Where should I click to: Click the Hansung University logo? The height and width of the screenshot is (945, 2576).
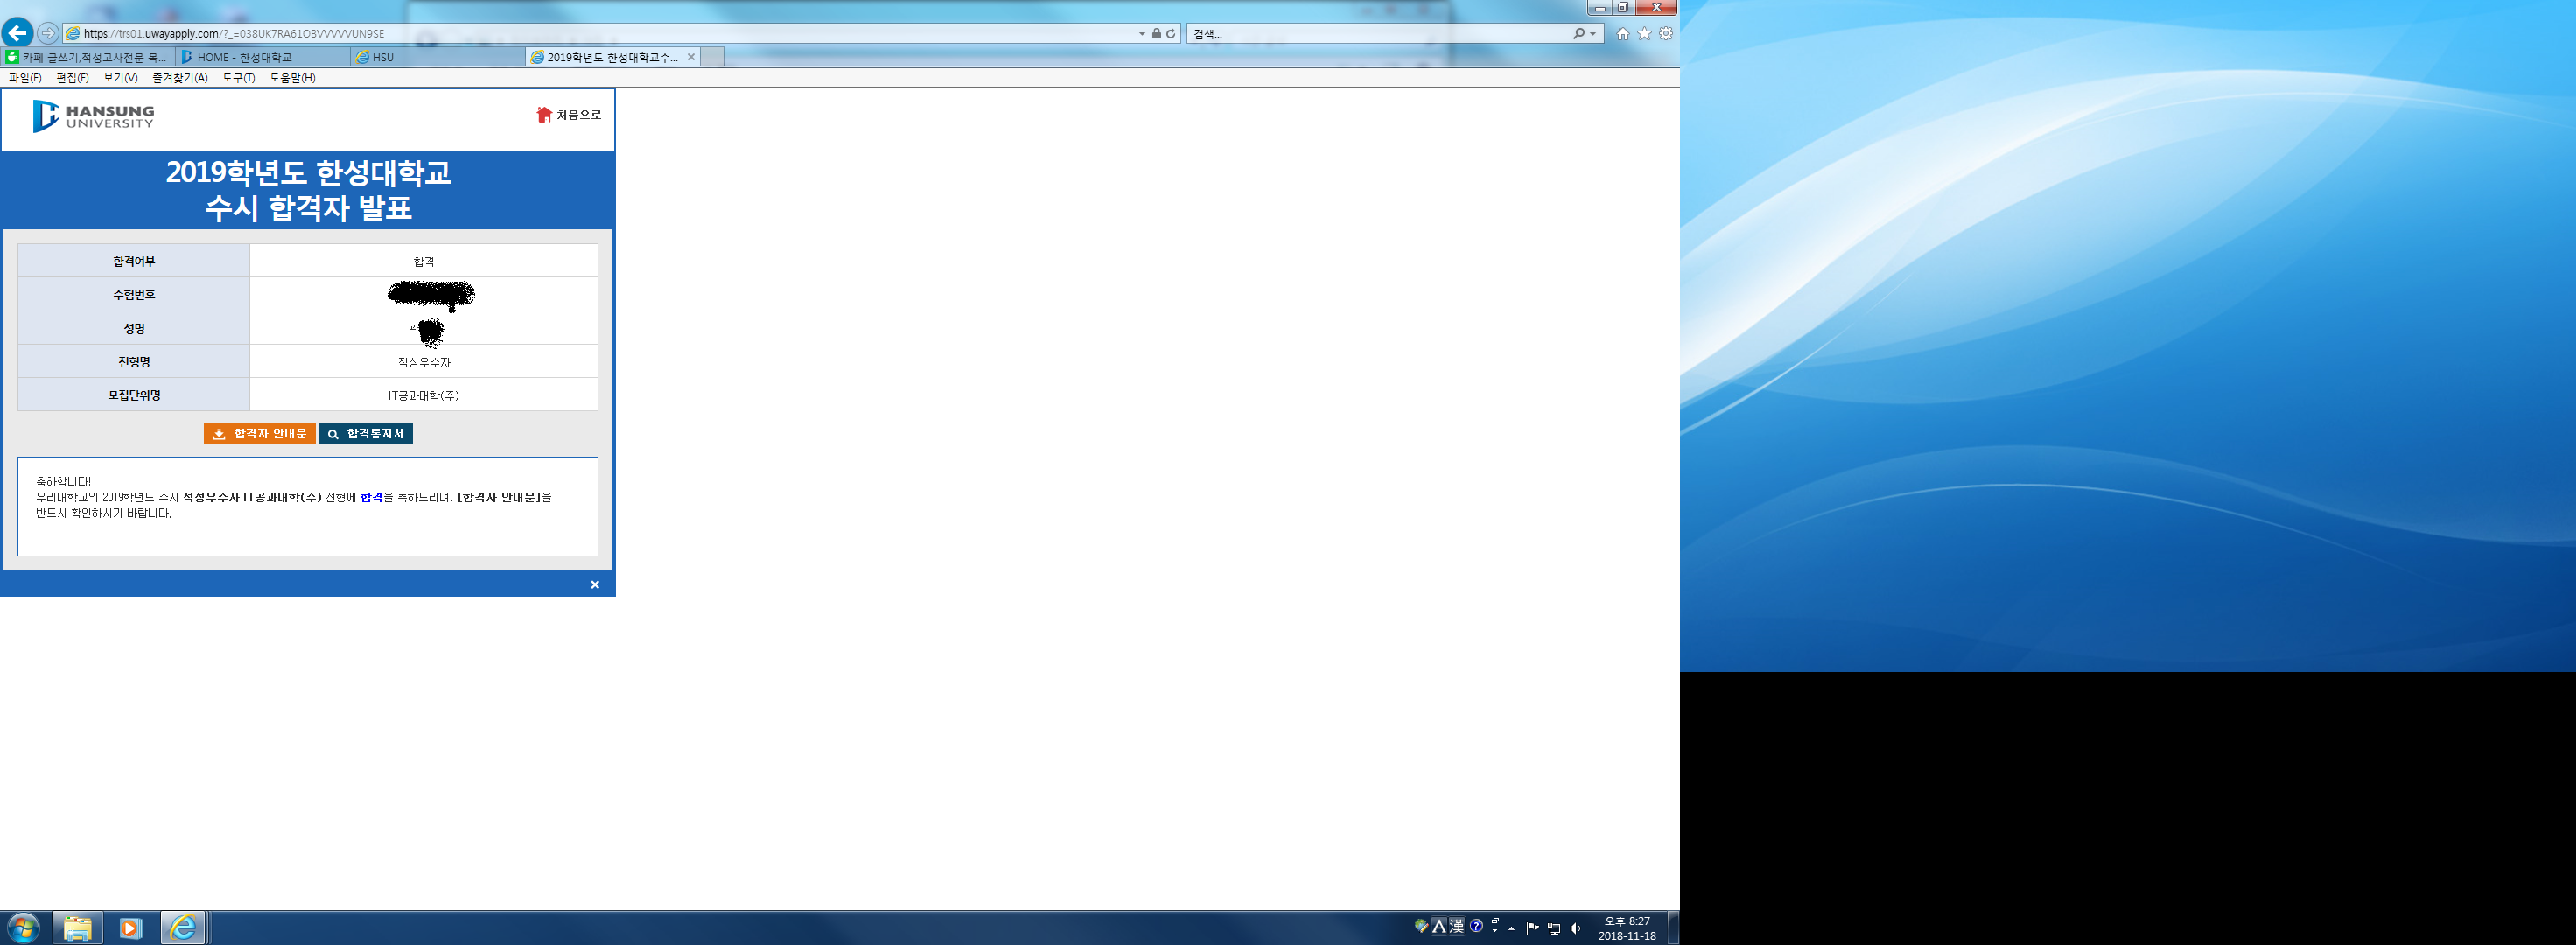coord(93,116)
